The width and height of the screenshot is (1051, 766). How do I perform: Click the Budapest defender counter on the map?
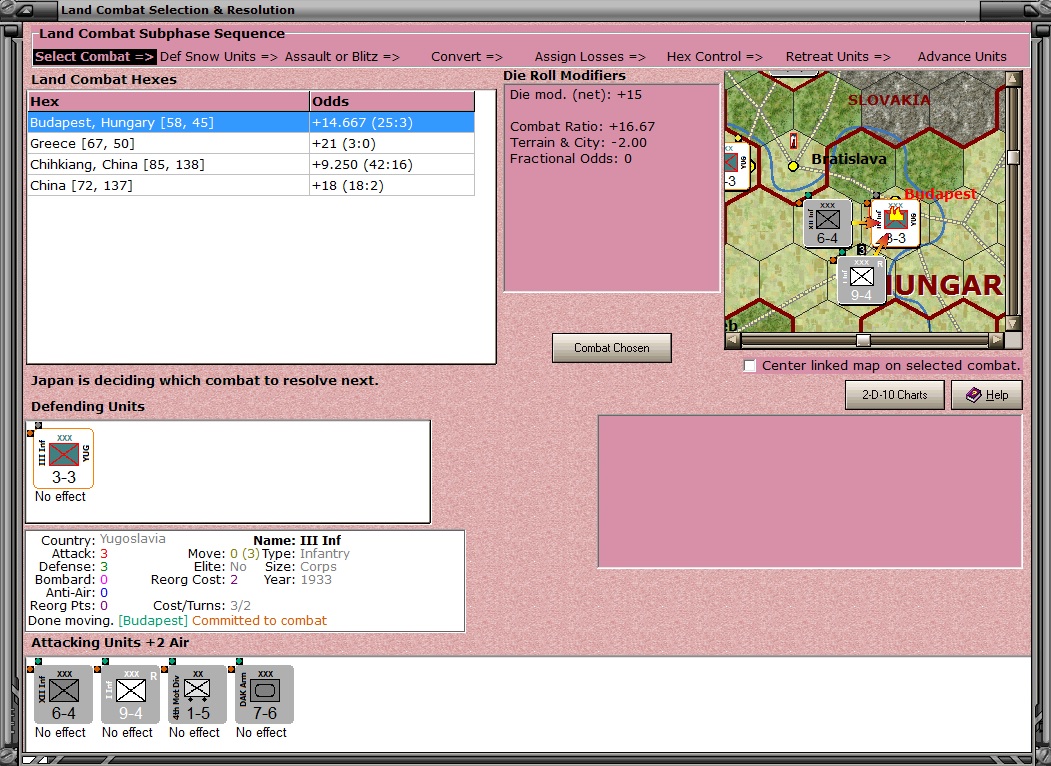click(895, 223)
